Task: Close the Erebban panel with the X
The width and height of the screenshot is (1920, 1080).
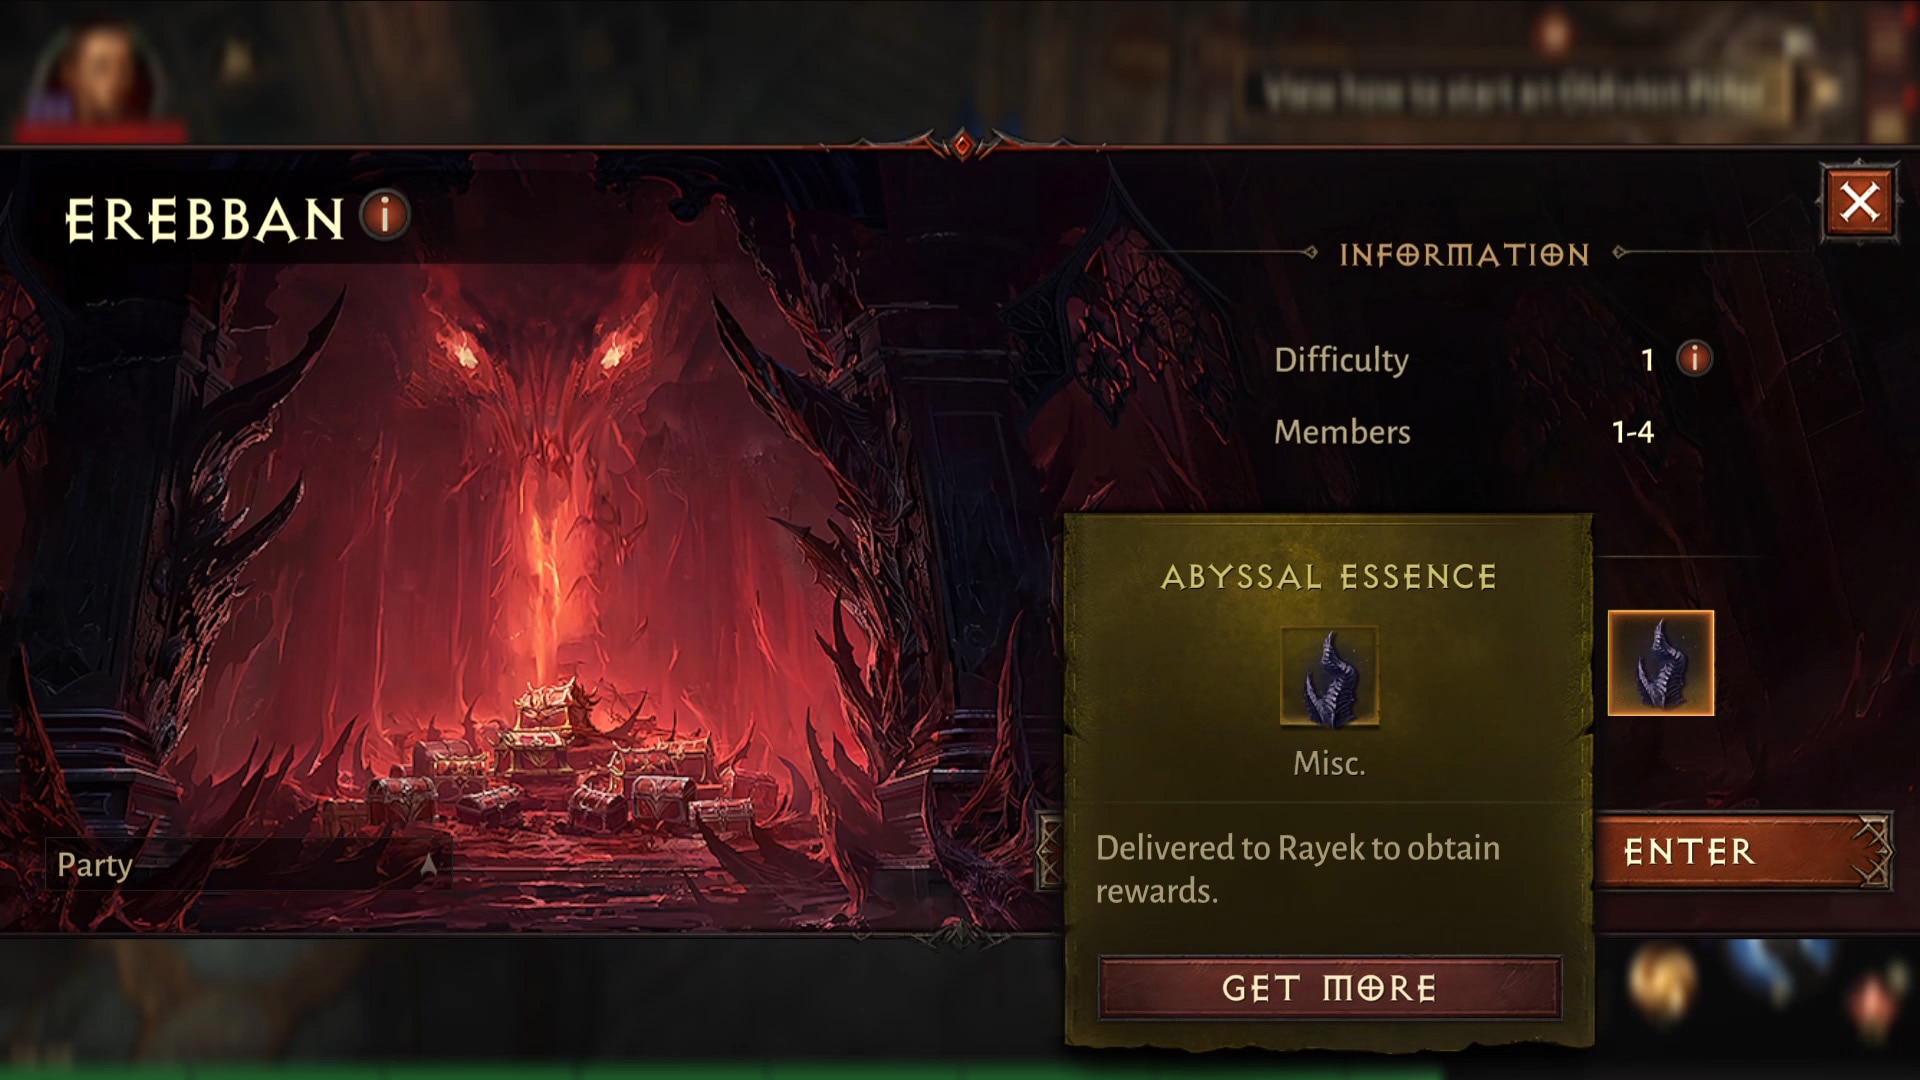Action: (x=1859, y=203)
